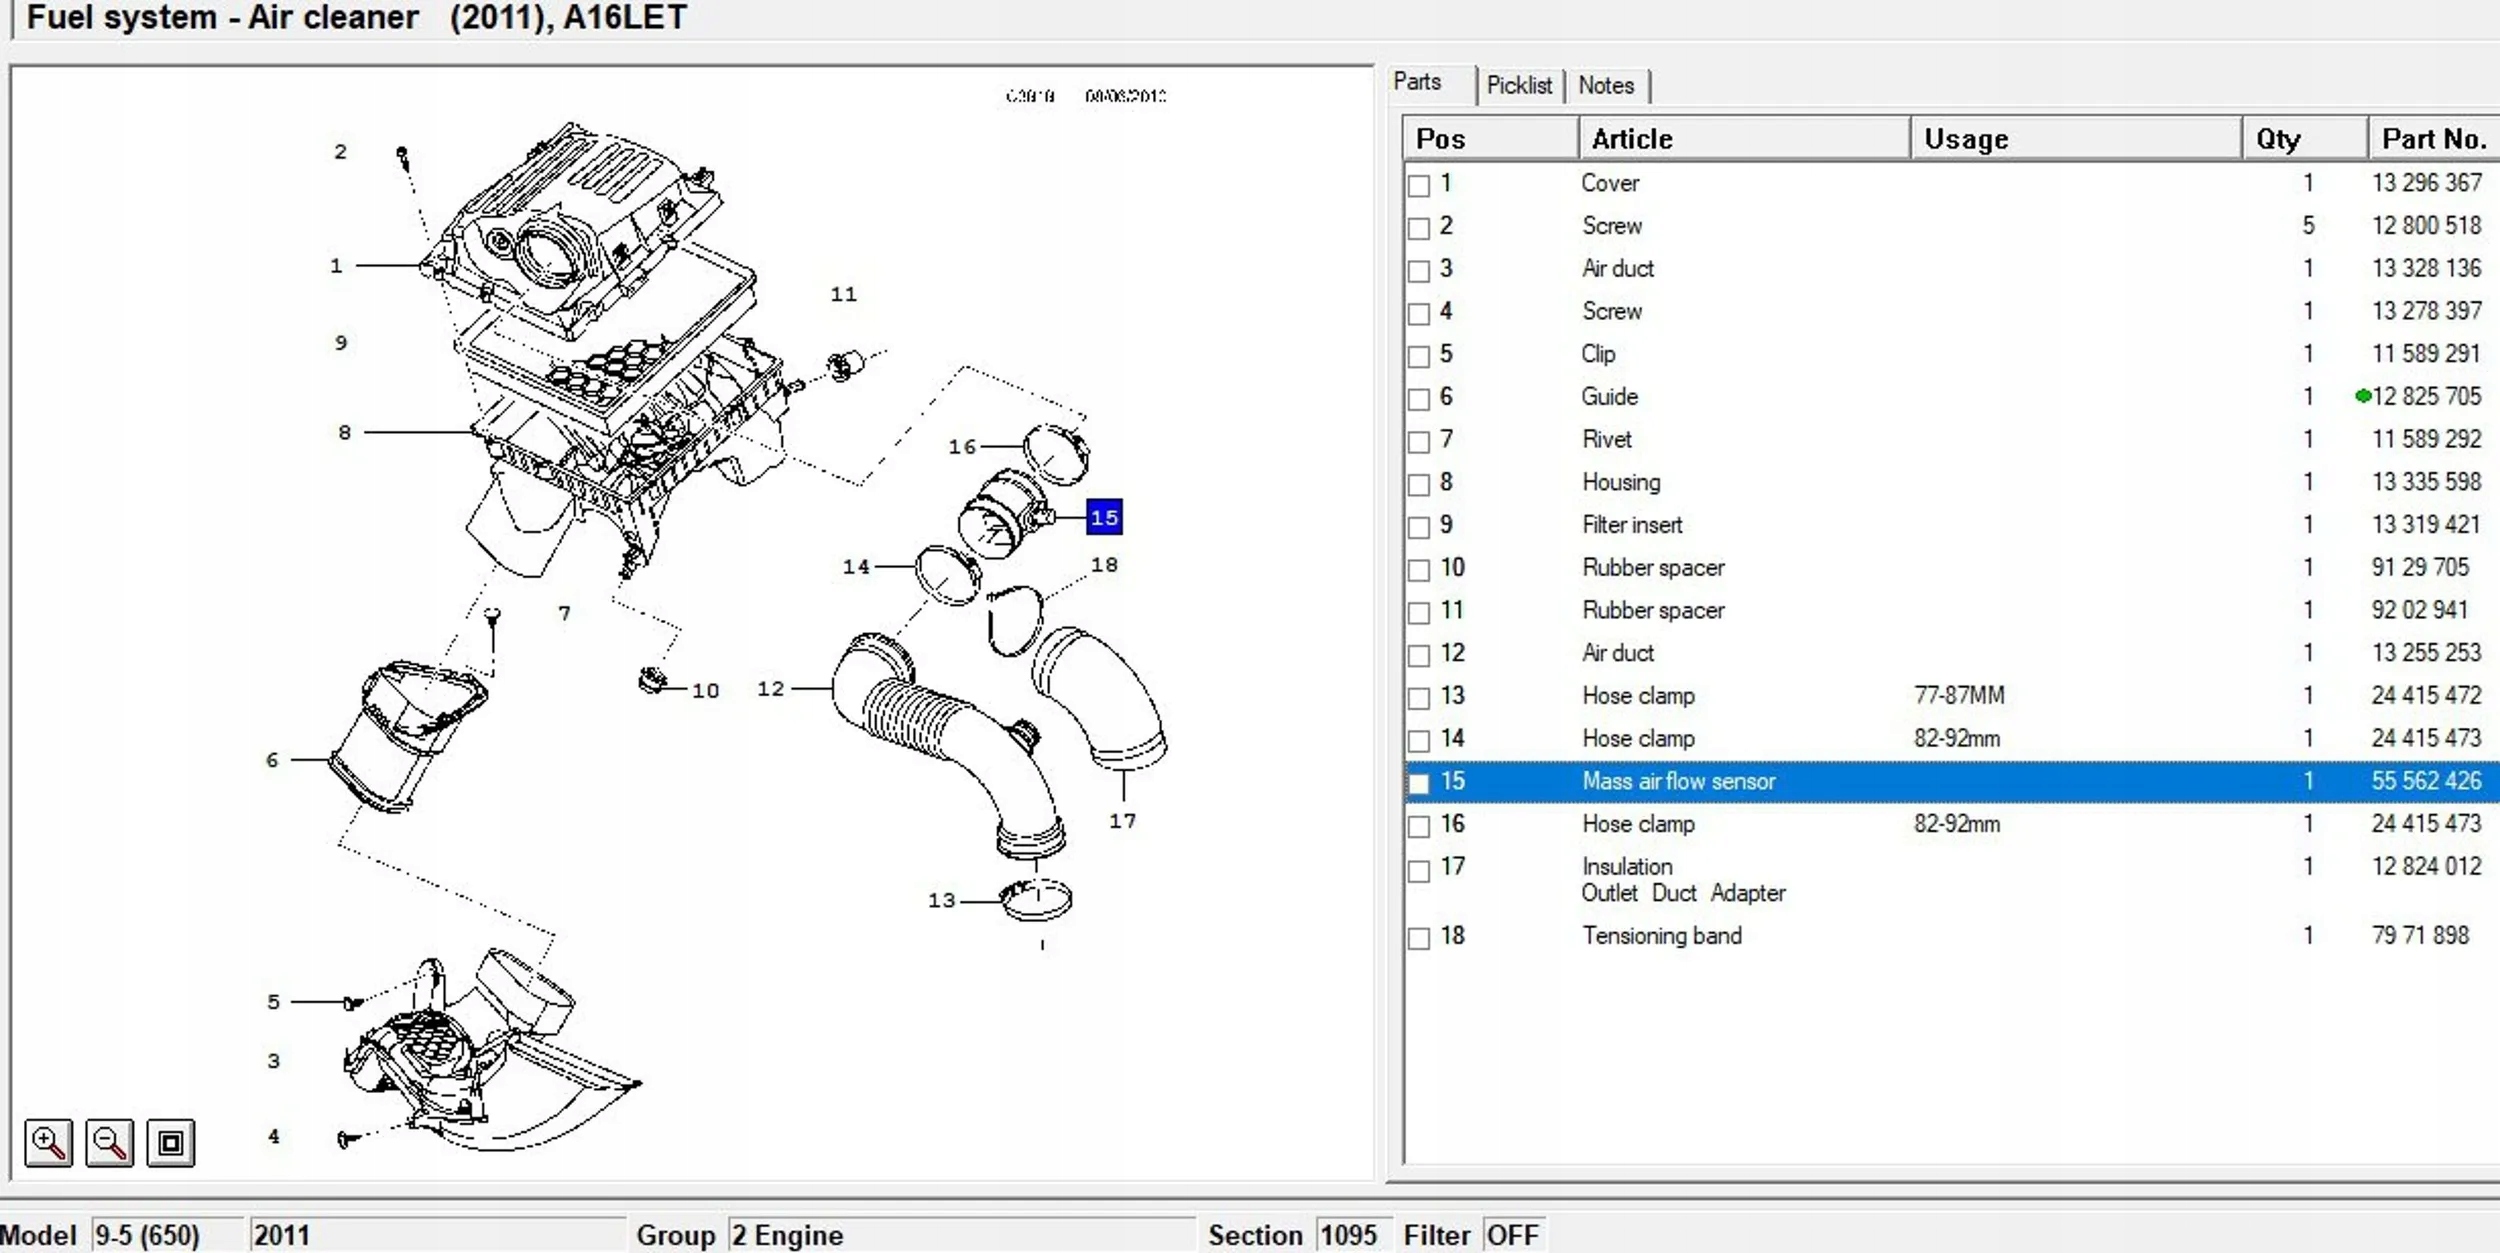Click the Part No. column header
2500x1253 pixels.
(2433, 139)
